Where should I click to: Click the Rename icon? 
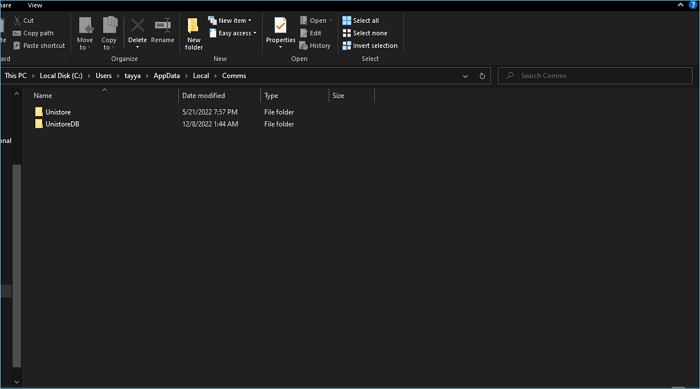tap(162, 25)
